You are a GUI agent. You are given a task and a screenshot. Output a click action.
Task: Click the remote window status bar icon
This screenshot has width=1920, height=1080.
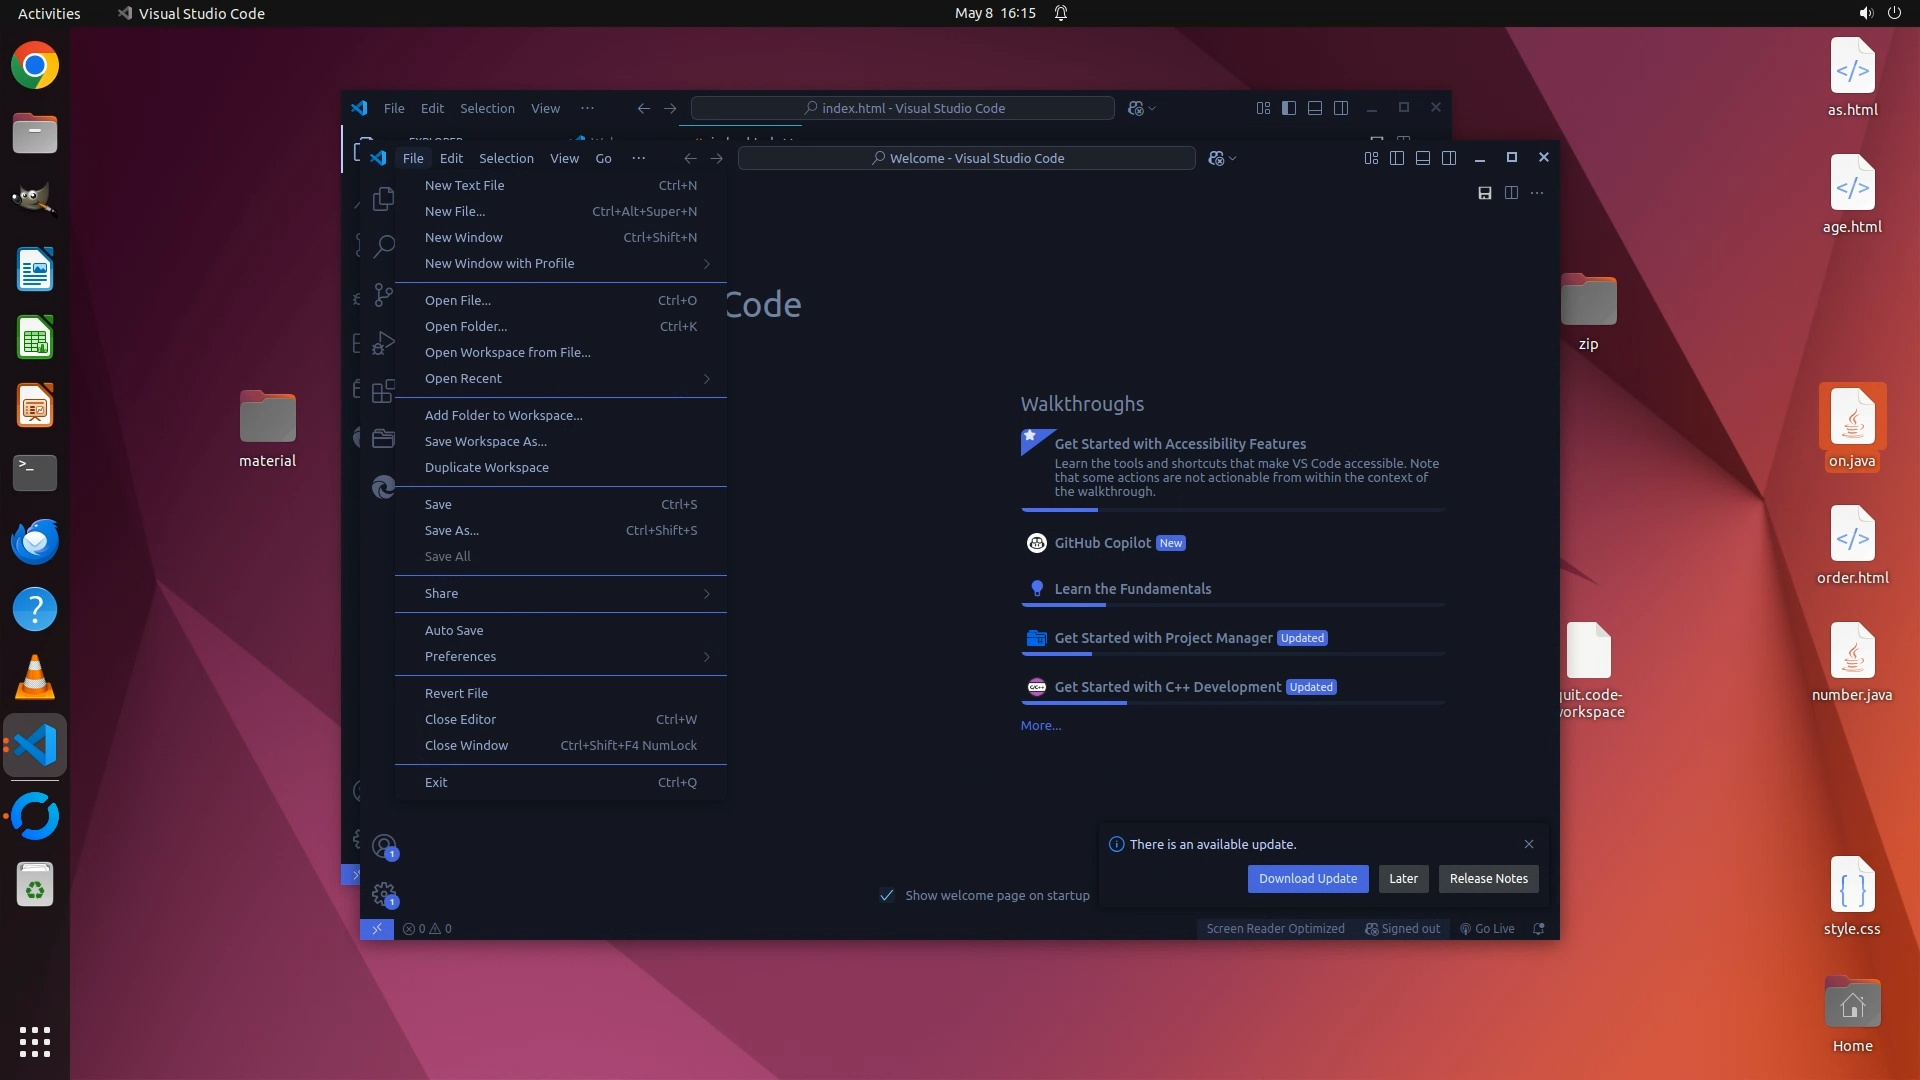tap(377, 929)
